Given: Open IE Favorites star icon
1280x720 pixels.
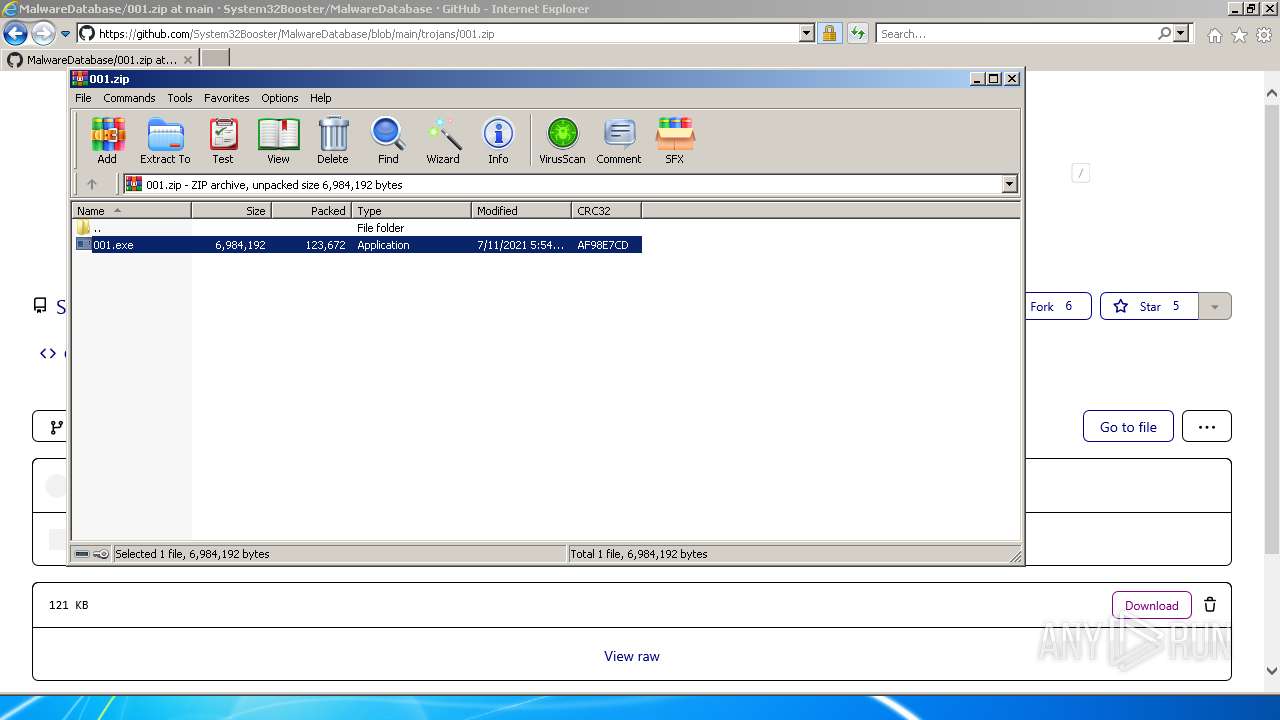Looking at the screenshot, I should tap(1239, 35).
